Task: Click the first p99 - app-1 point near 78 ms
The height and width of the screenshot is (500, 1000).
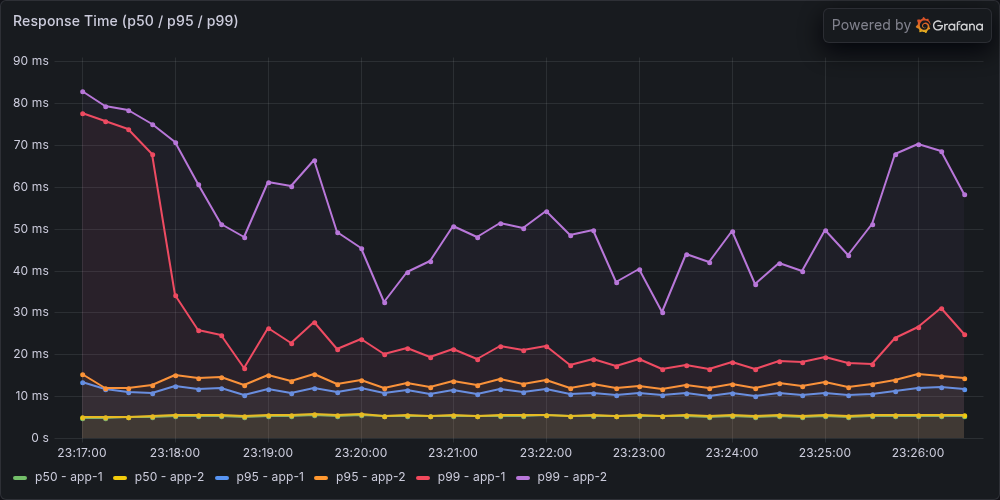Action: [82, 114]
